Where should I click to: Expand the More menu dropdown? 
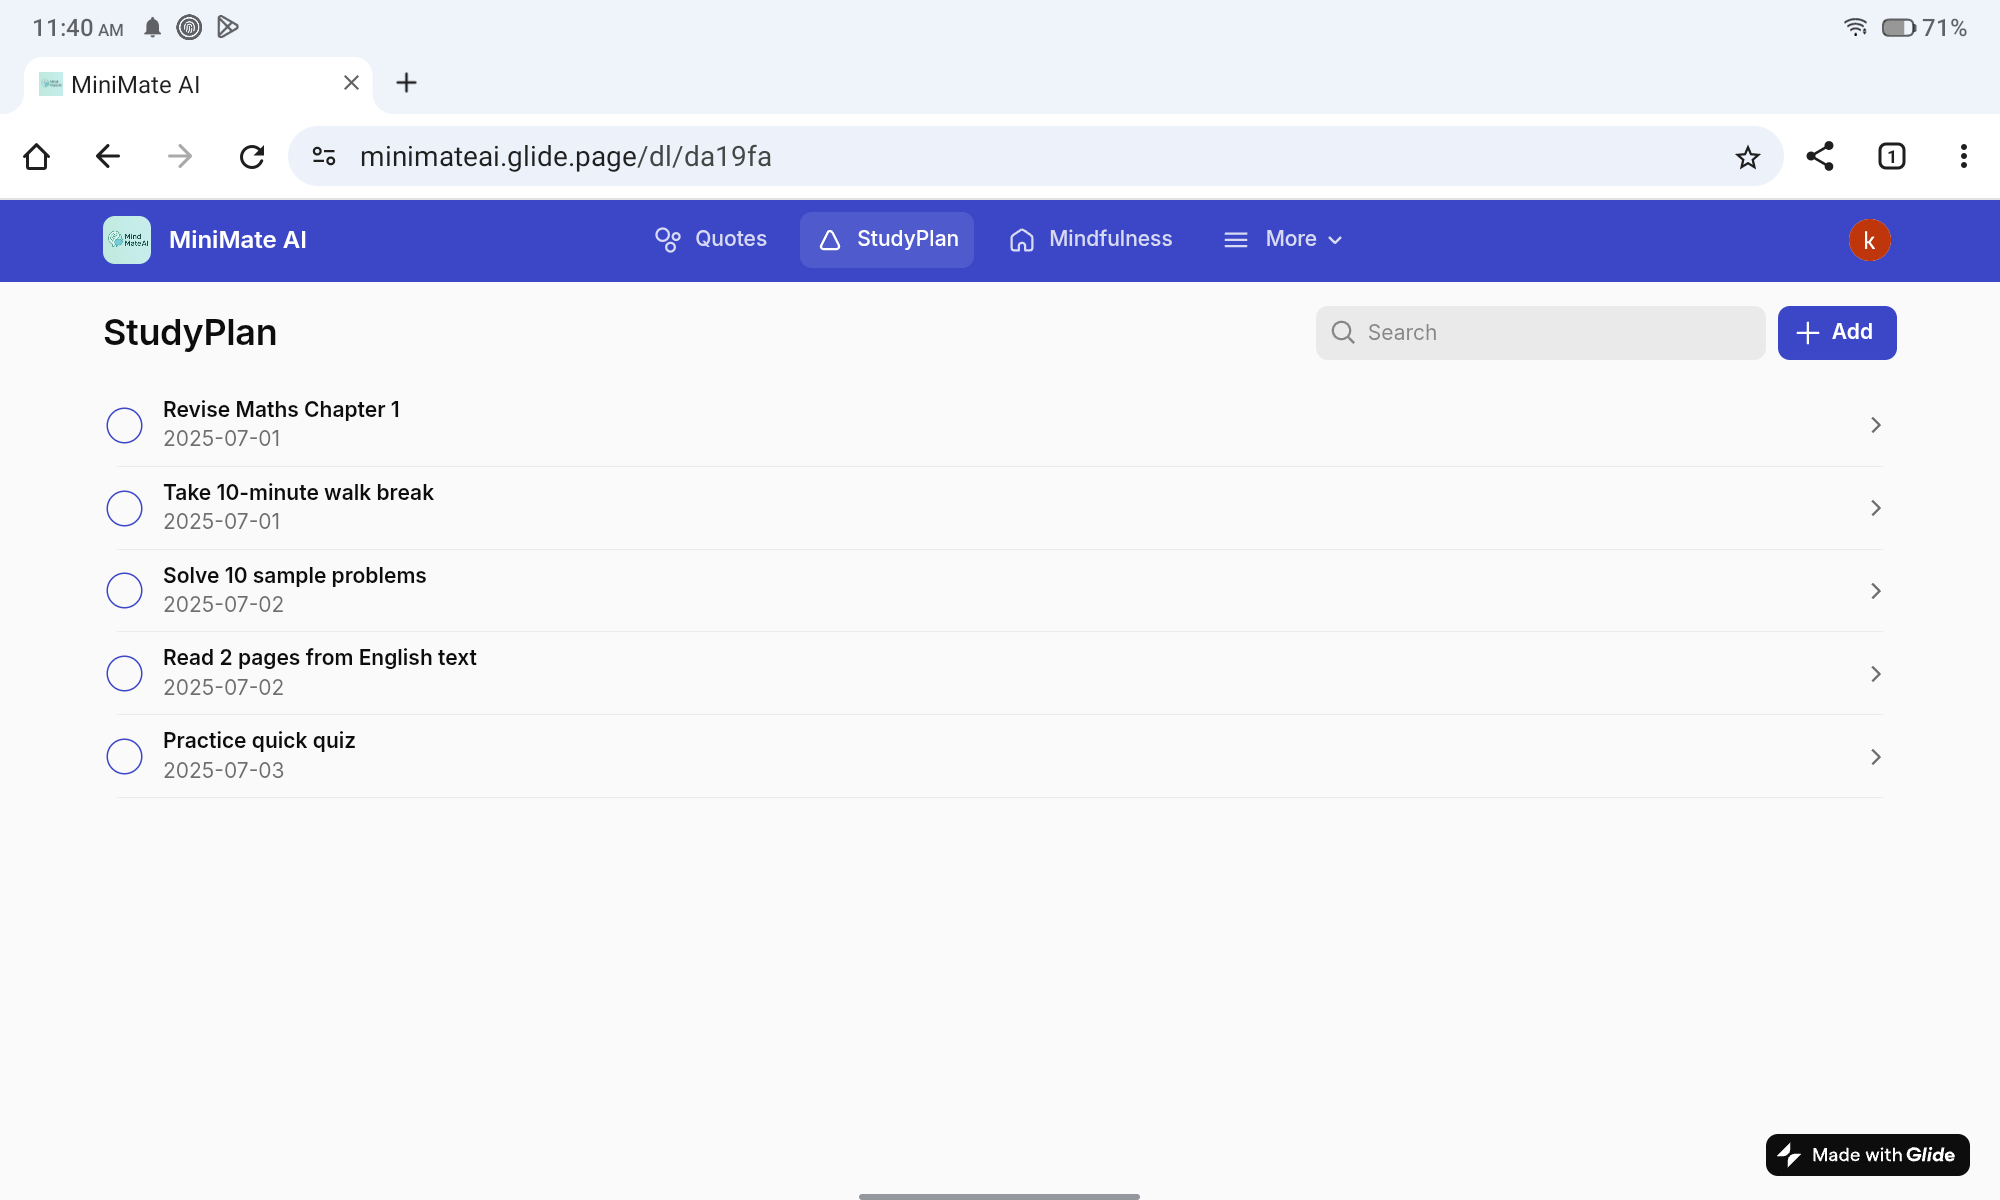coord(1283,240)
